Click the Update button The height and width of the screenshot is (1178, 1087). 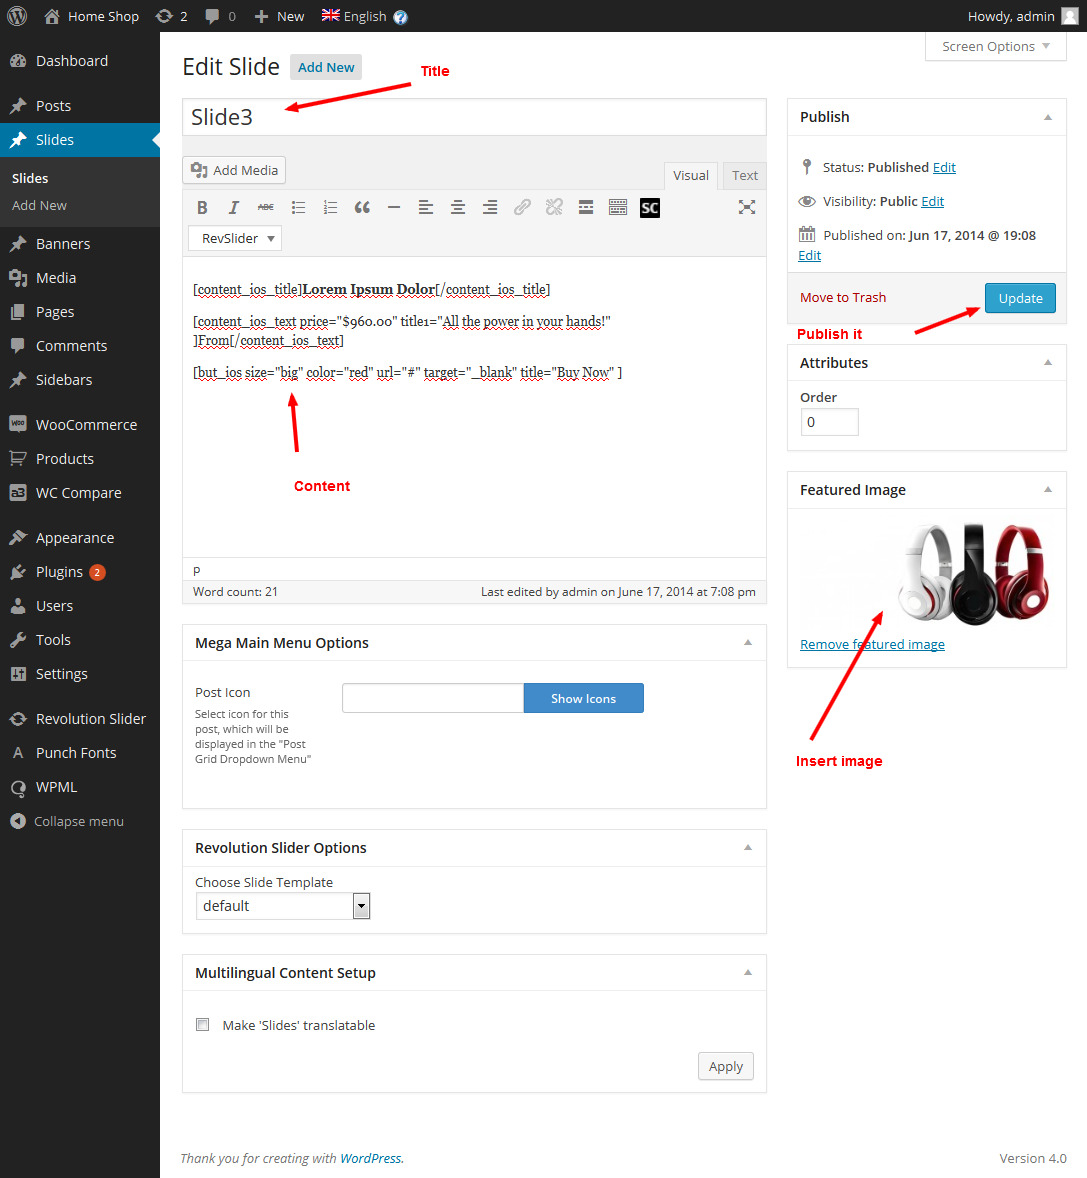click(1019, 298)
